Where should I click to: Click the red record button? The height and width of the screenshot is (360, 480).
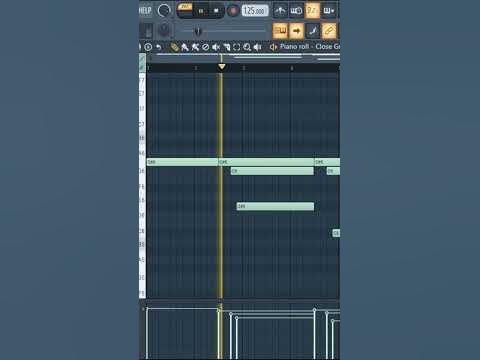pyautogui.click(x=233, y=11)
